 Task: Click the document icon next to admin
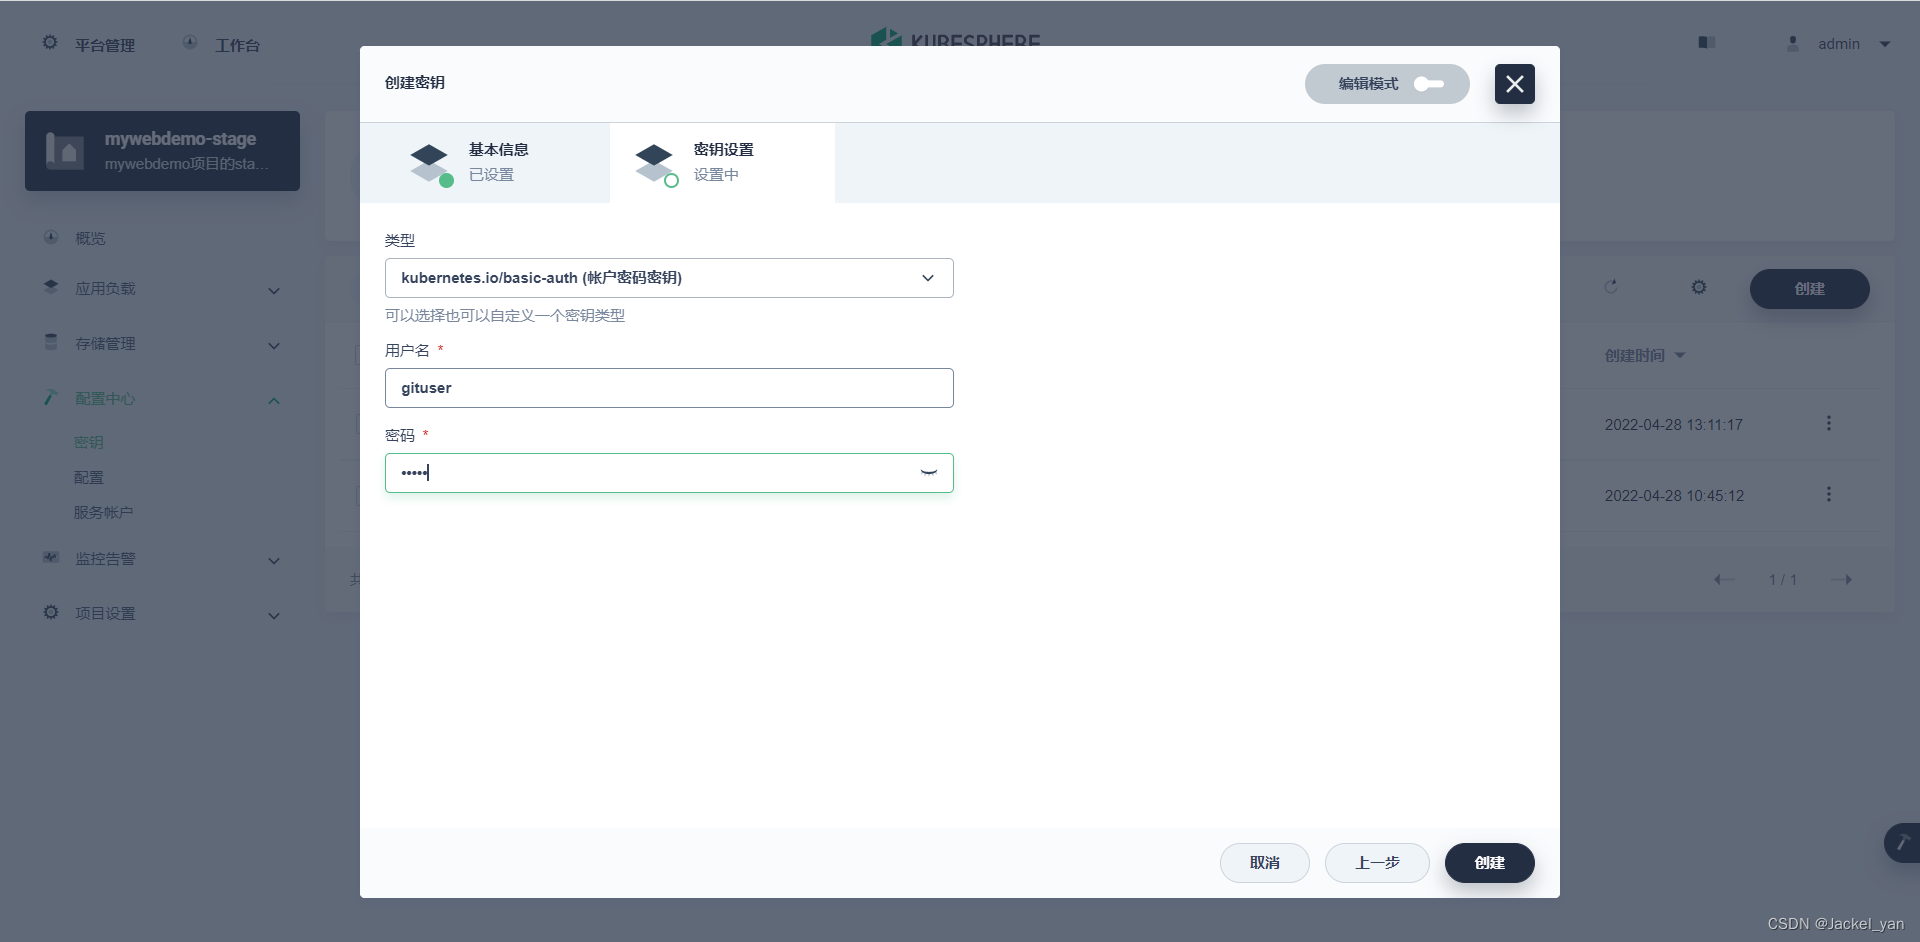click(1707, 43)
